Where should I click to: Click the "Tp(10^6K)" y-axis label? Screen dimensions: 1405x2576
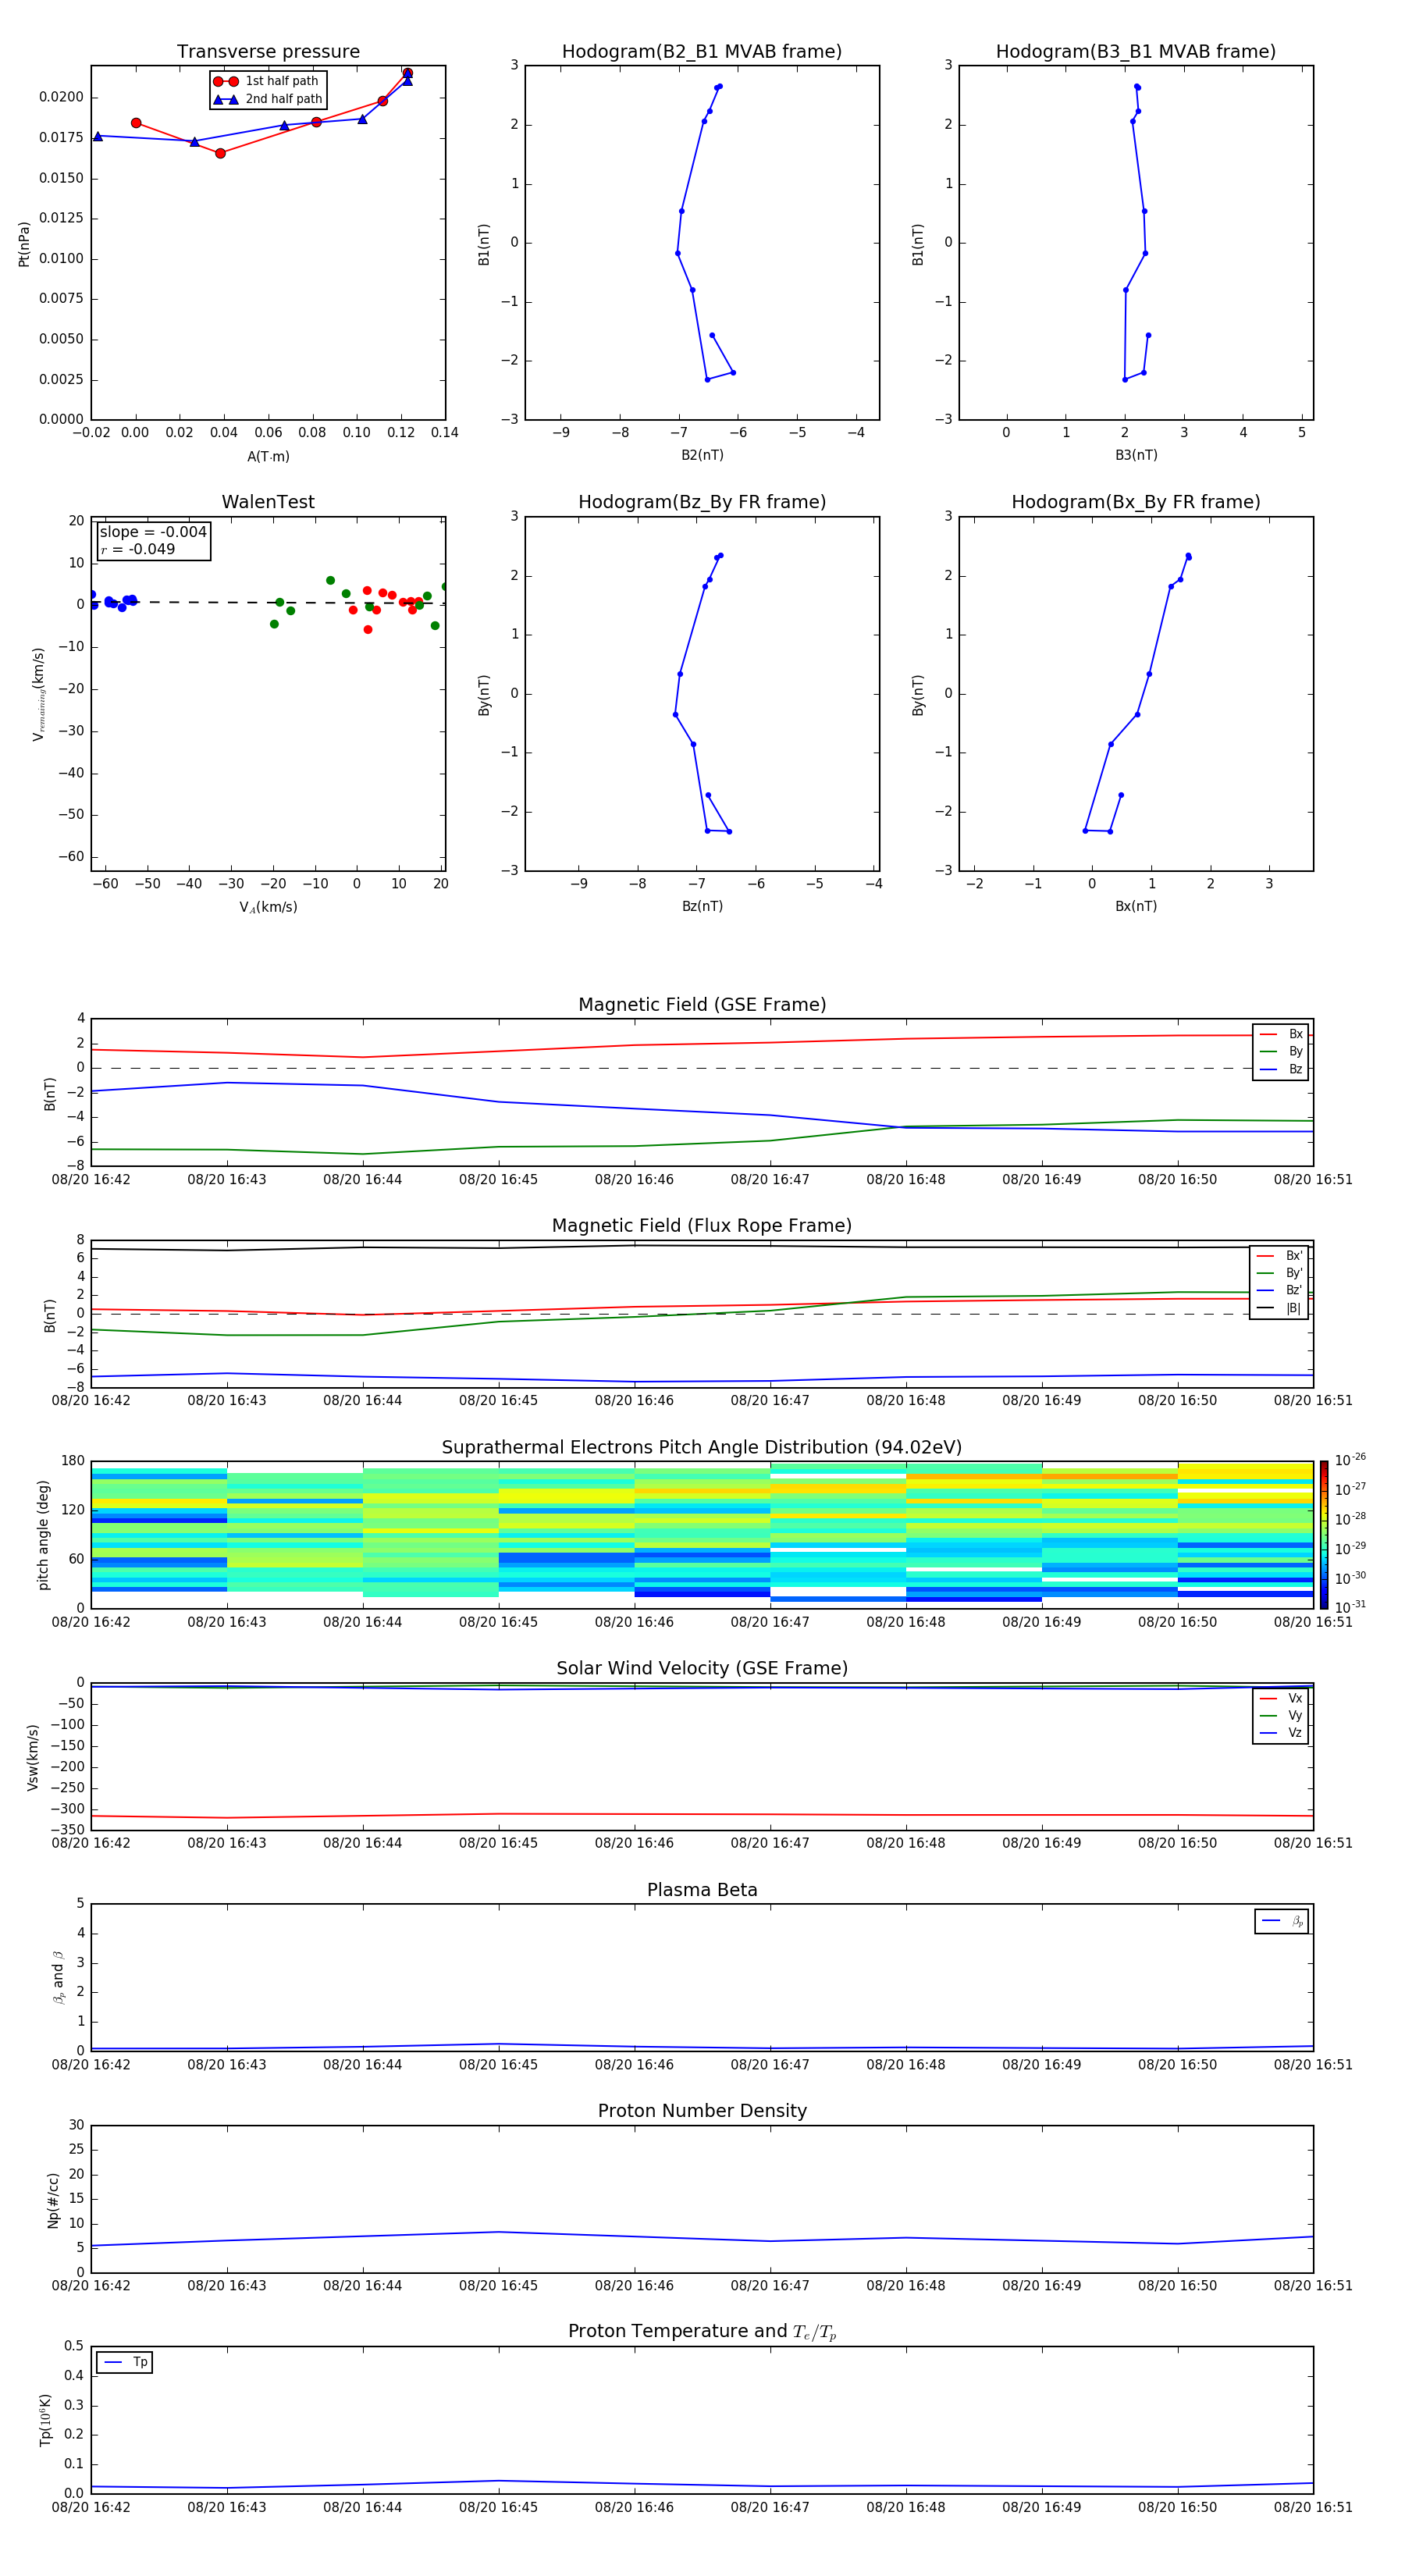tap(45, 2420)
